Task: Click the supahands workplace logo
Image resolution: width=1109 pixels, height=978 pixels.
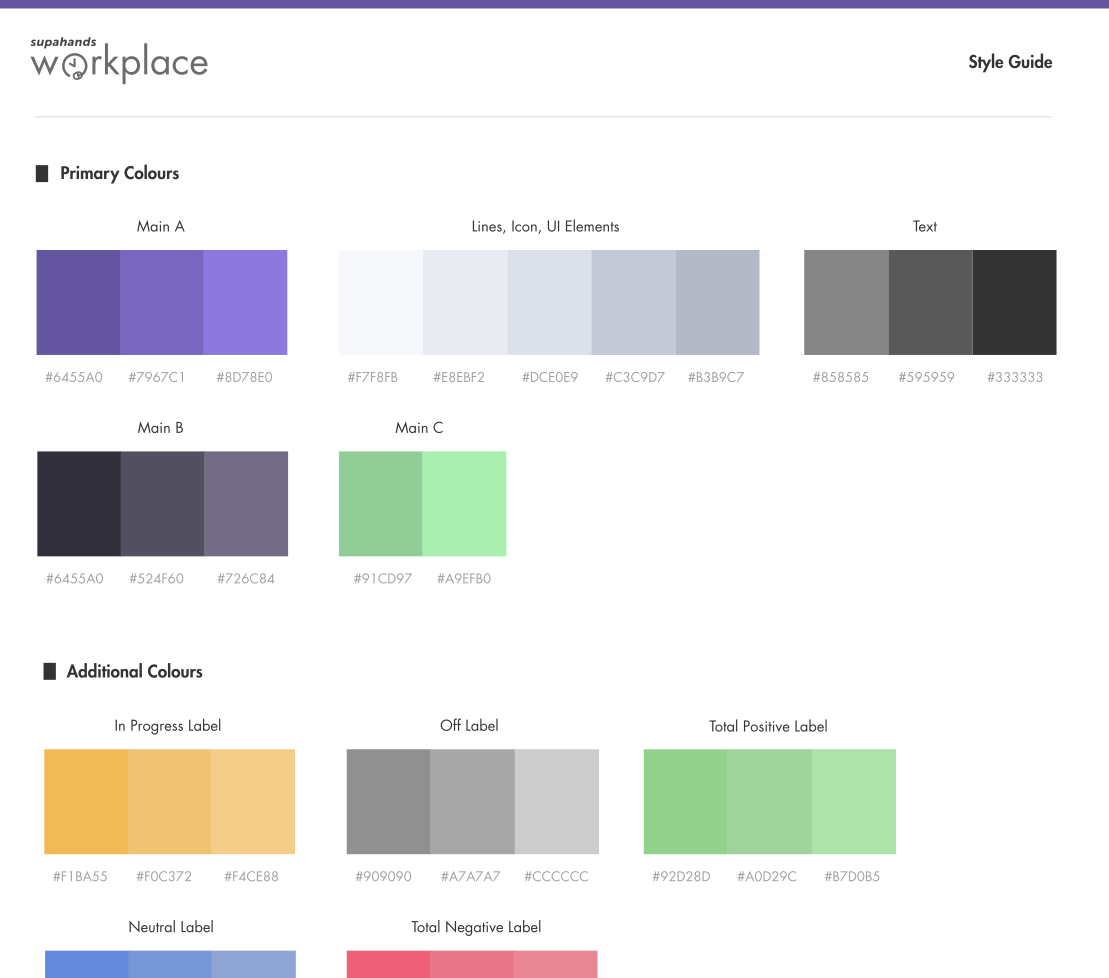Action: coord(119,60)
